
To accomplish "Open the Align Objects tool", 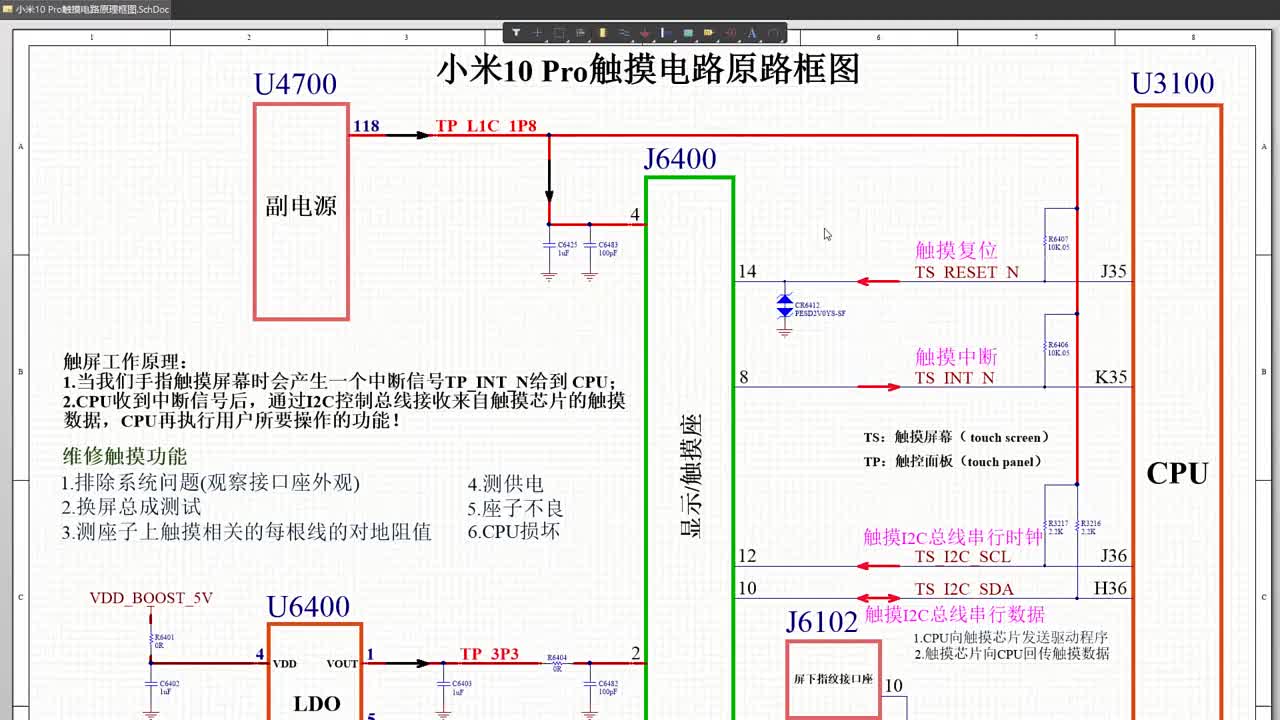I will tap(580, 33).
